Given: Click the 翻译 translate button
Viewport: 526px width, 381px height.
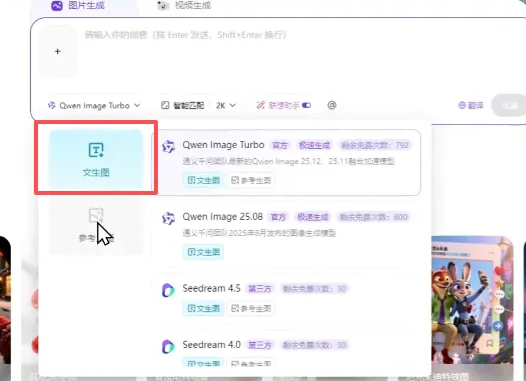Looking at the screenshot, I should point(471,105).
